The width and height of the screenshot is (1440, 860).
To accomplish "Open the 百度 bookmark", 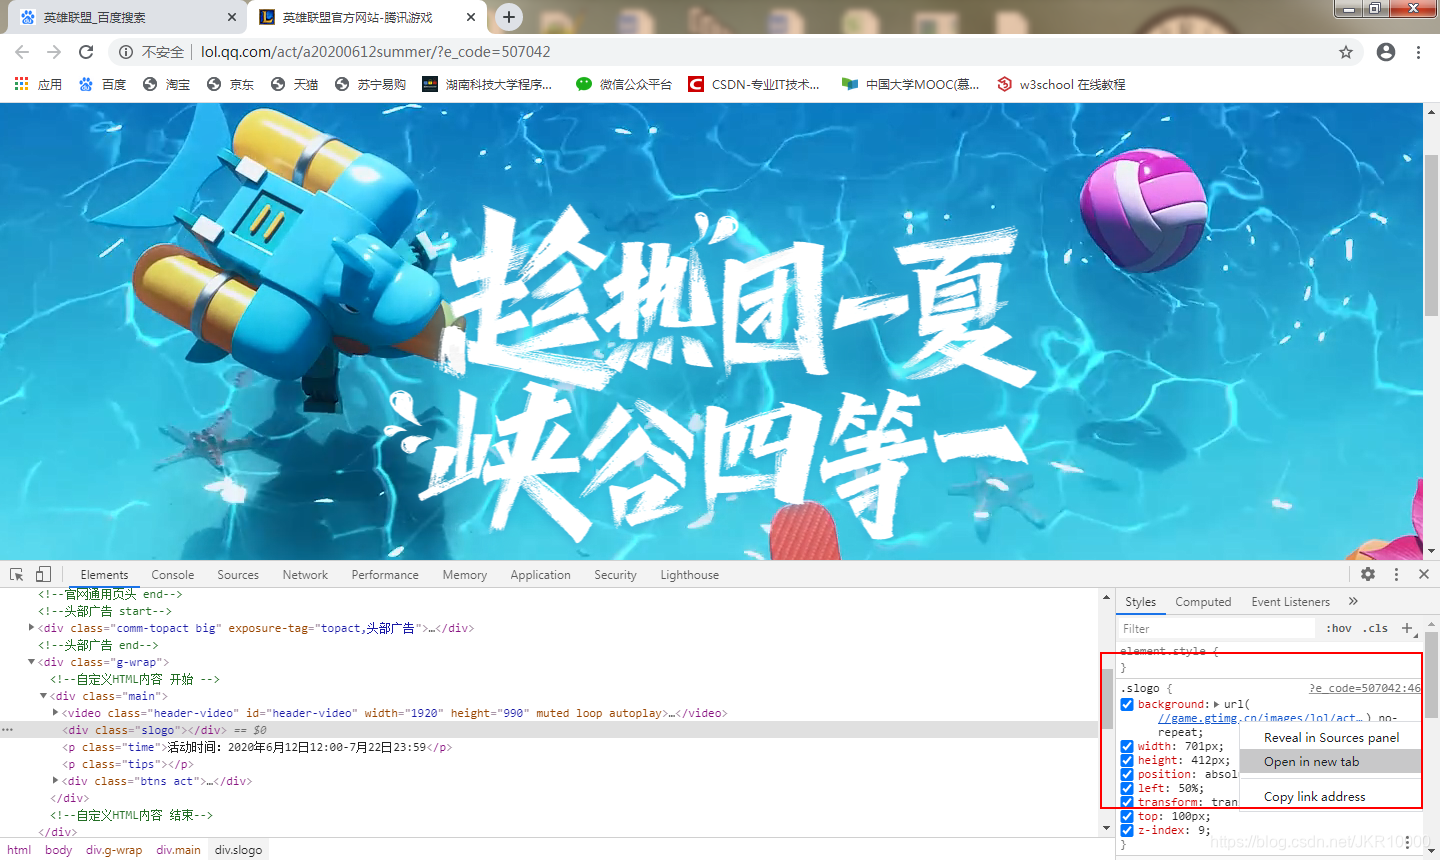I will 103,84.
